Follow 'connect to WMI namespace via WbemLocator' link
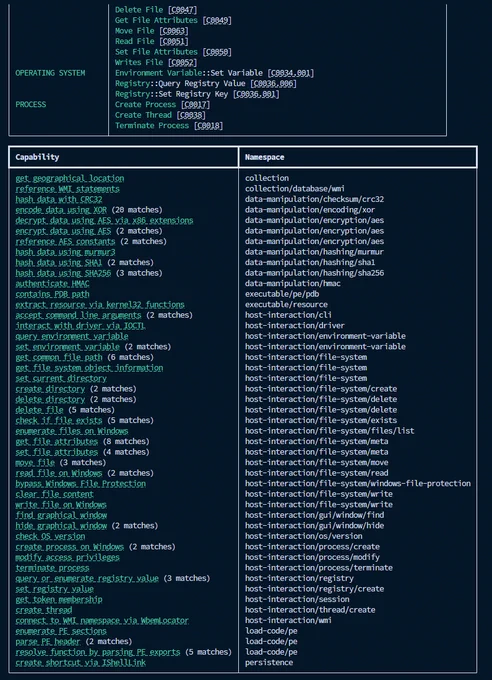The image size is (492, 680). [102, 620]
